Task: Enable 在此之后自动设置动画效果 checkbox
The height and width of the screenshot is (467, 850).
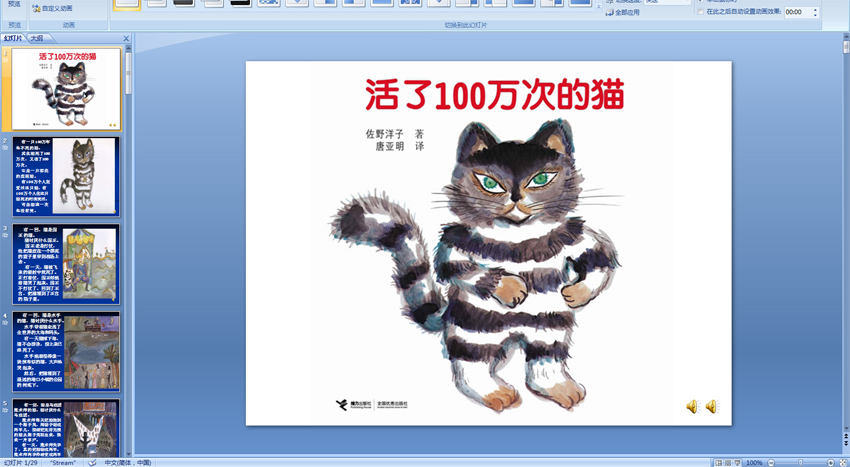Action: 701,12
